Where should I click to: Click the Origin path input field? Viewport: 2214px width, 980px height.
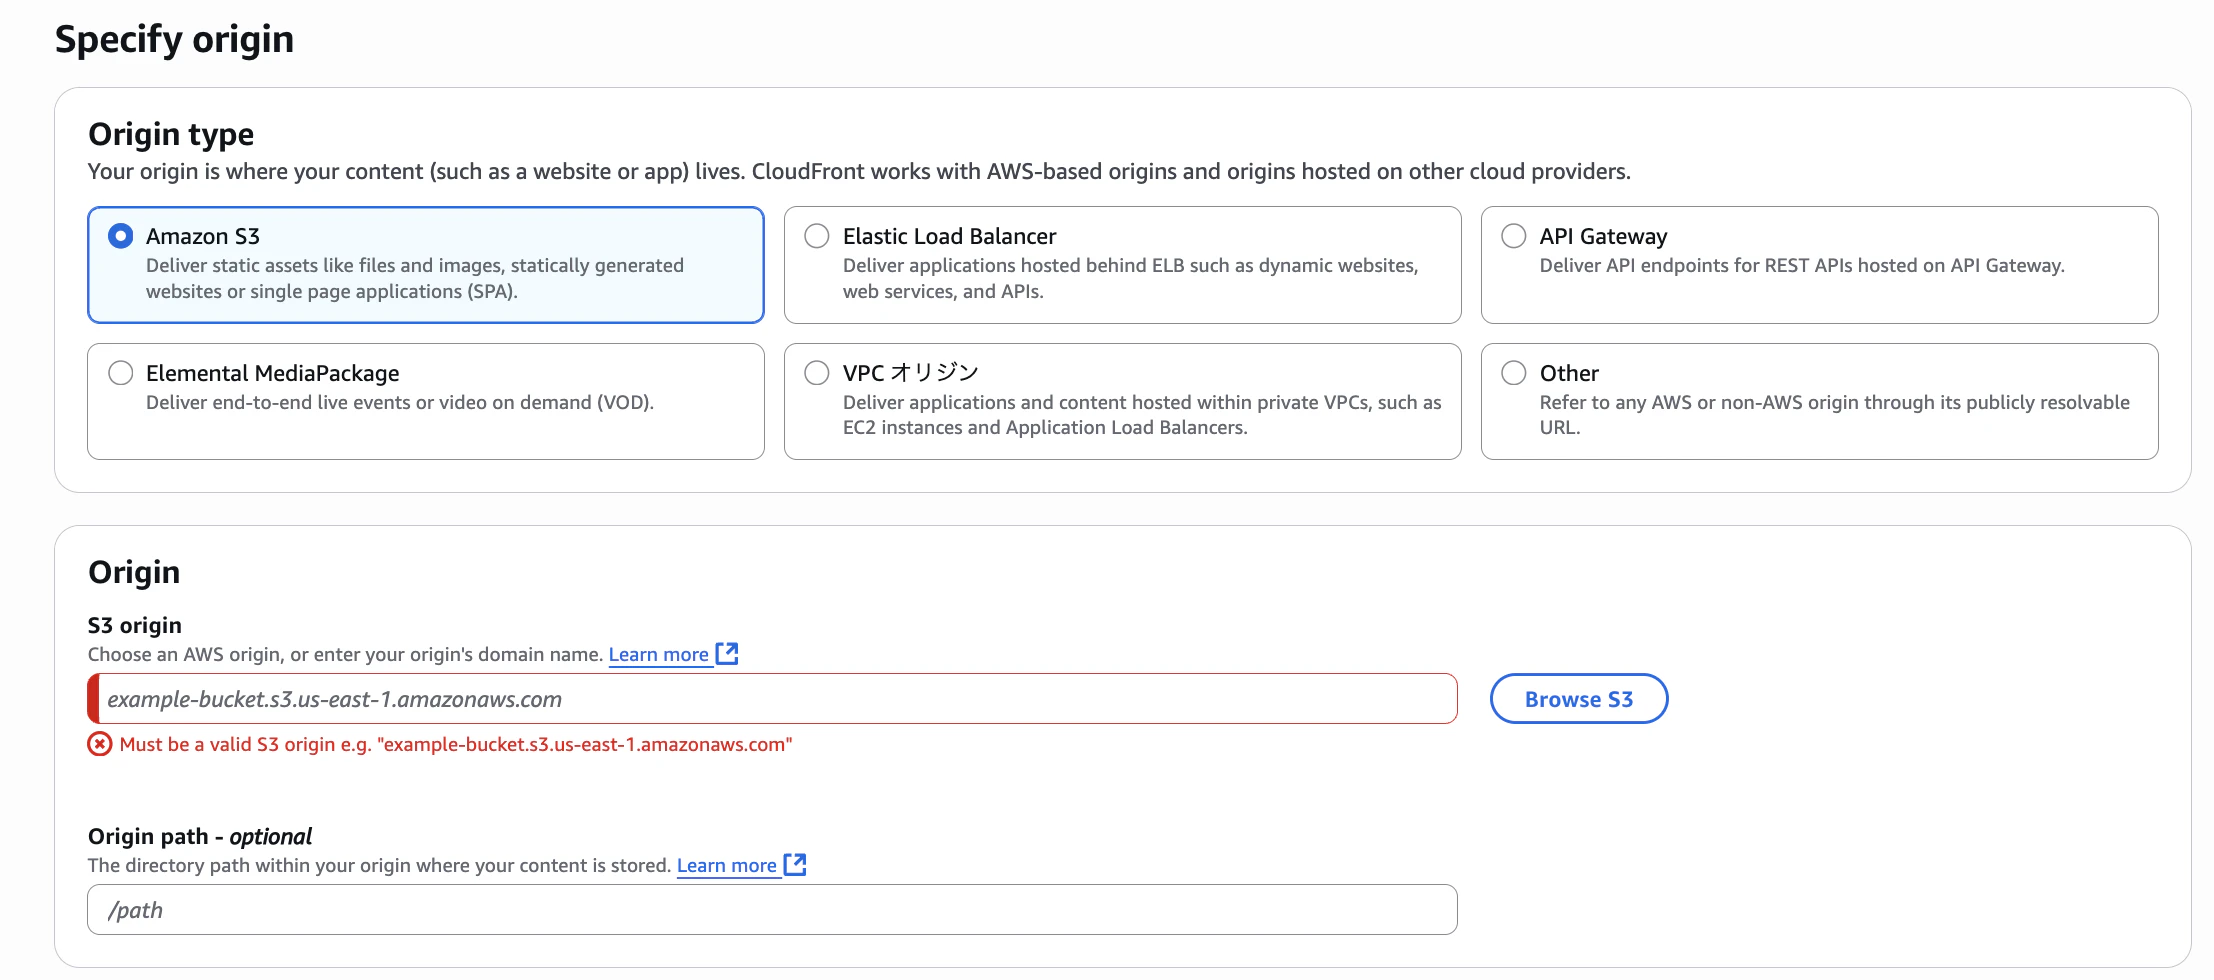coord(772,910)
